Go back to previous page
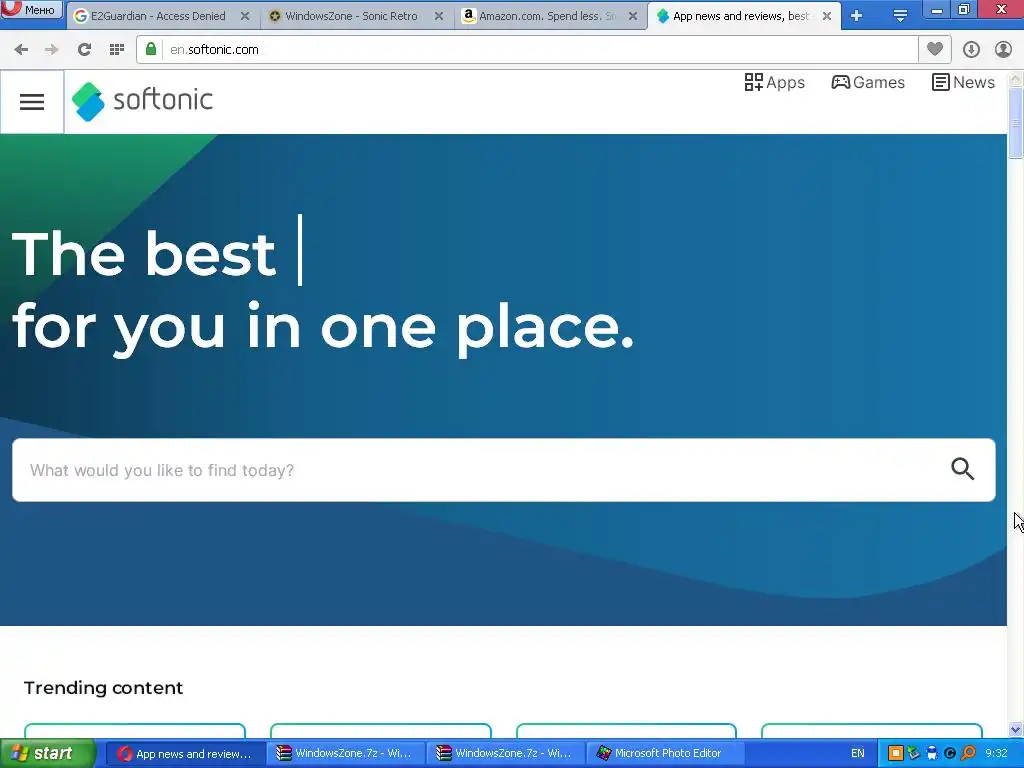Image resolution: width=1024 pixels, height=768 pixels. tap(21, 50)
